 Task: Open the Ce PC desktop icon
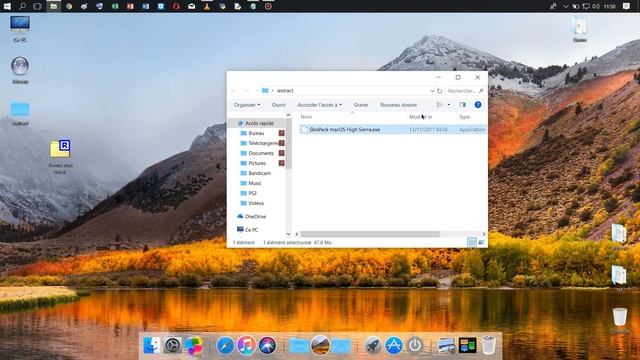[20, 29]
